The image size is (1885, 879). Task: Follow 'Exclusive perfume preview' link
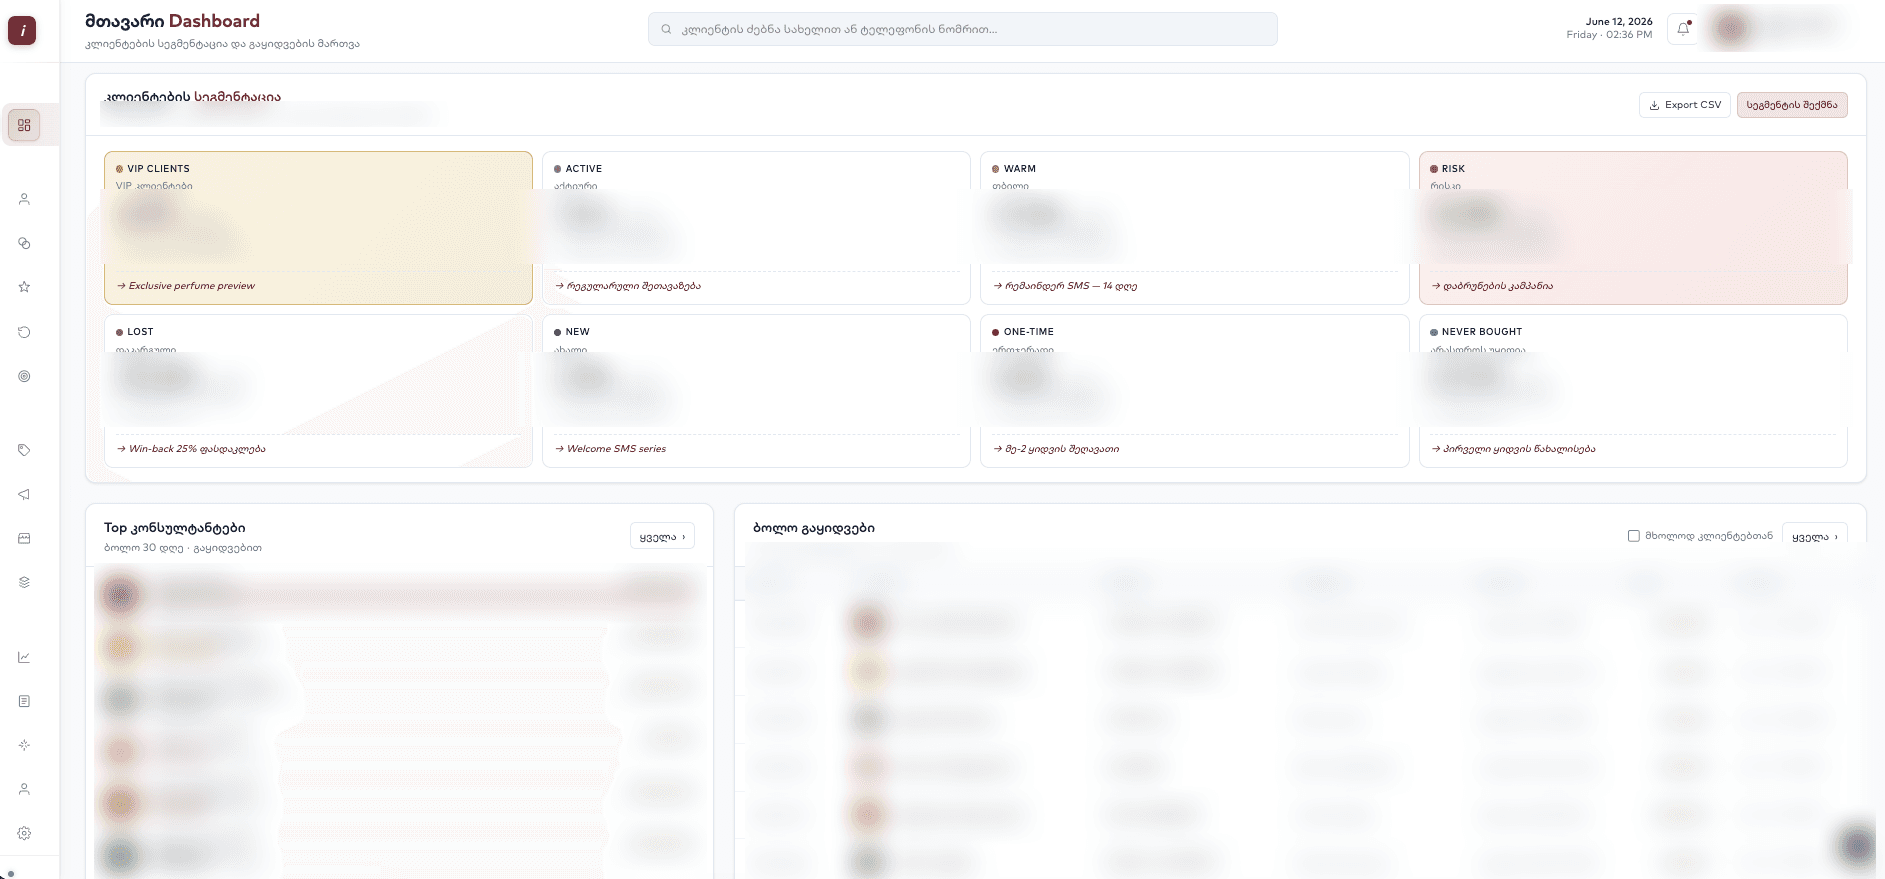coord(186,286)
